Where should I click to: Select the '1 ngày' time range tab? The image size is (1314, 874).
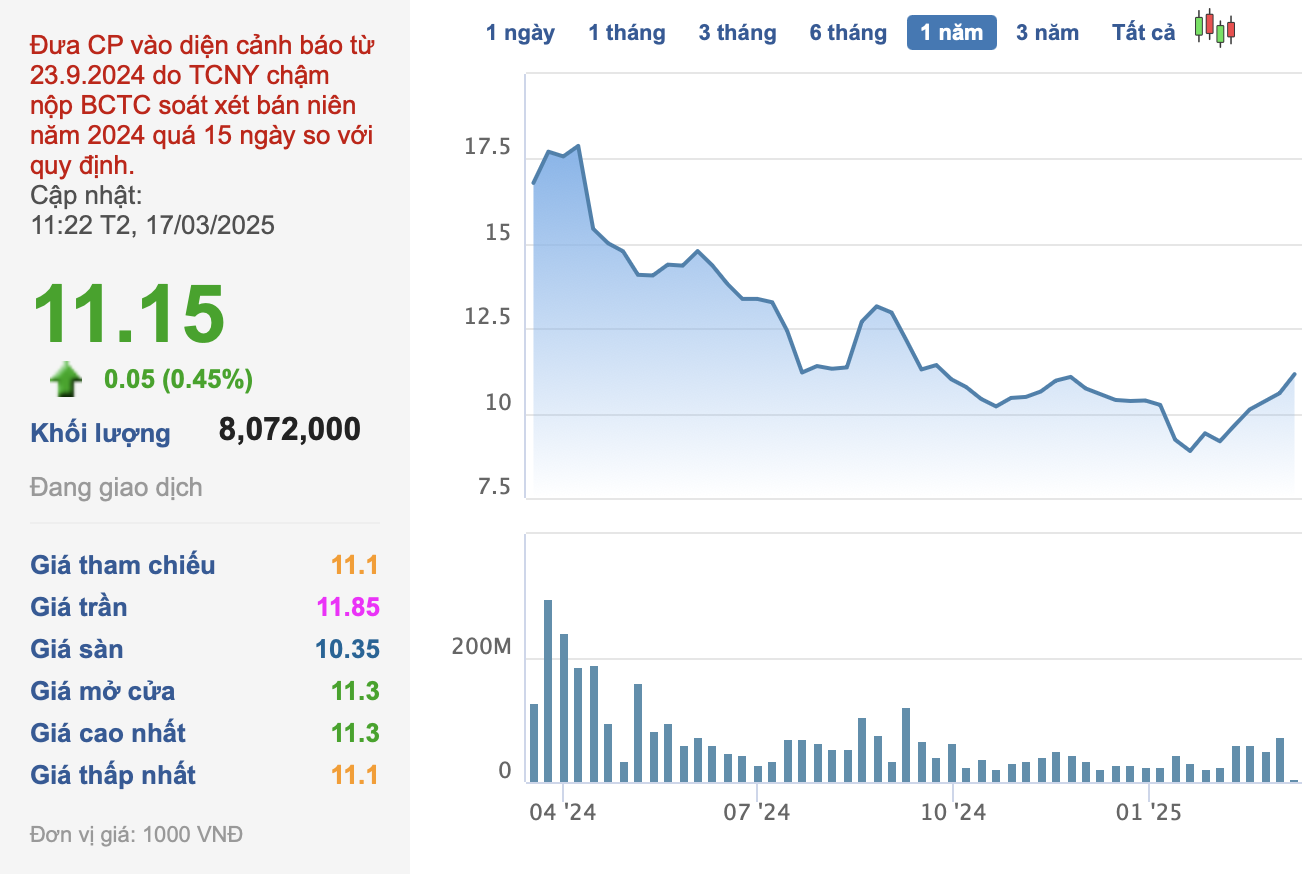[520, 33]
